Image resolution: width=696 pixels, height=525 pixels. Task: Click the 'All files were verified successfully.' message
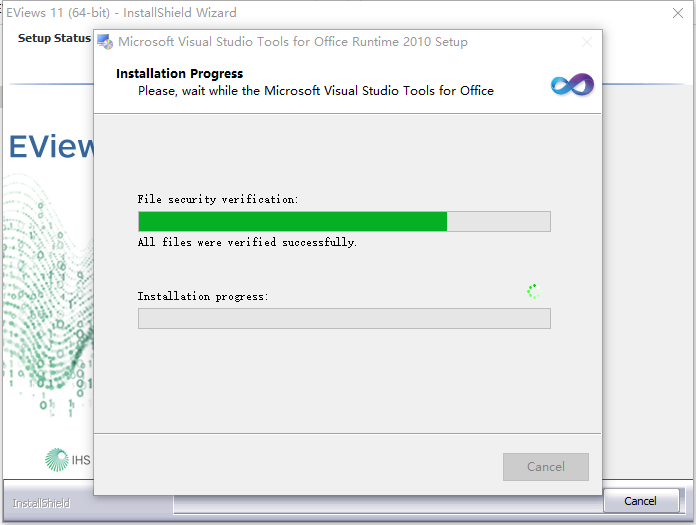tap(247, 242)
